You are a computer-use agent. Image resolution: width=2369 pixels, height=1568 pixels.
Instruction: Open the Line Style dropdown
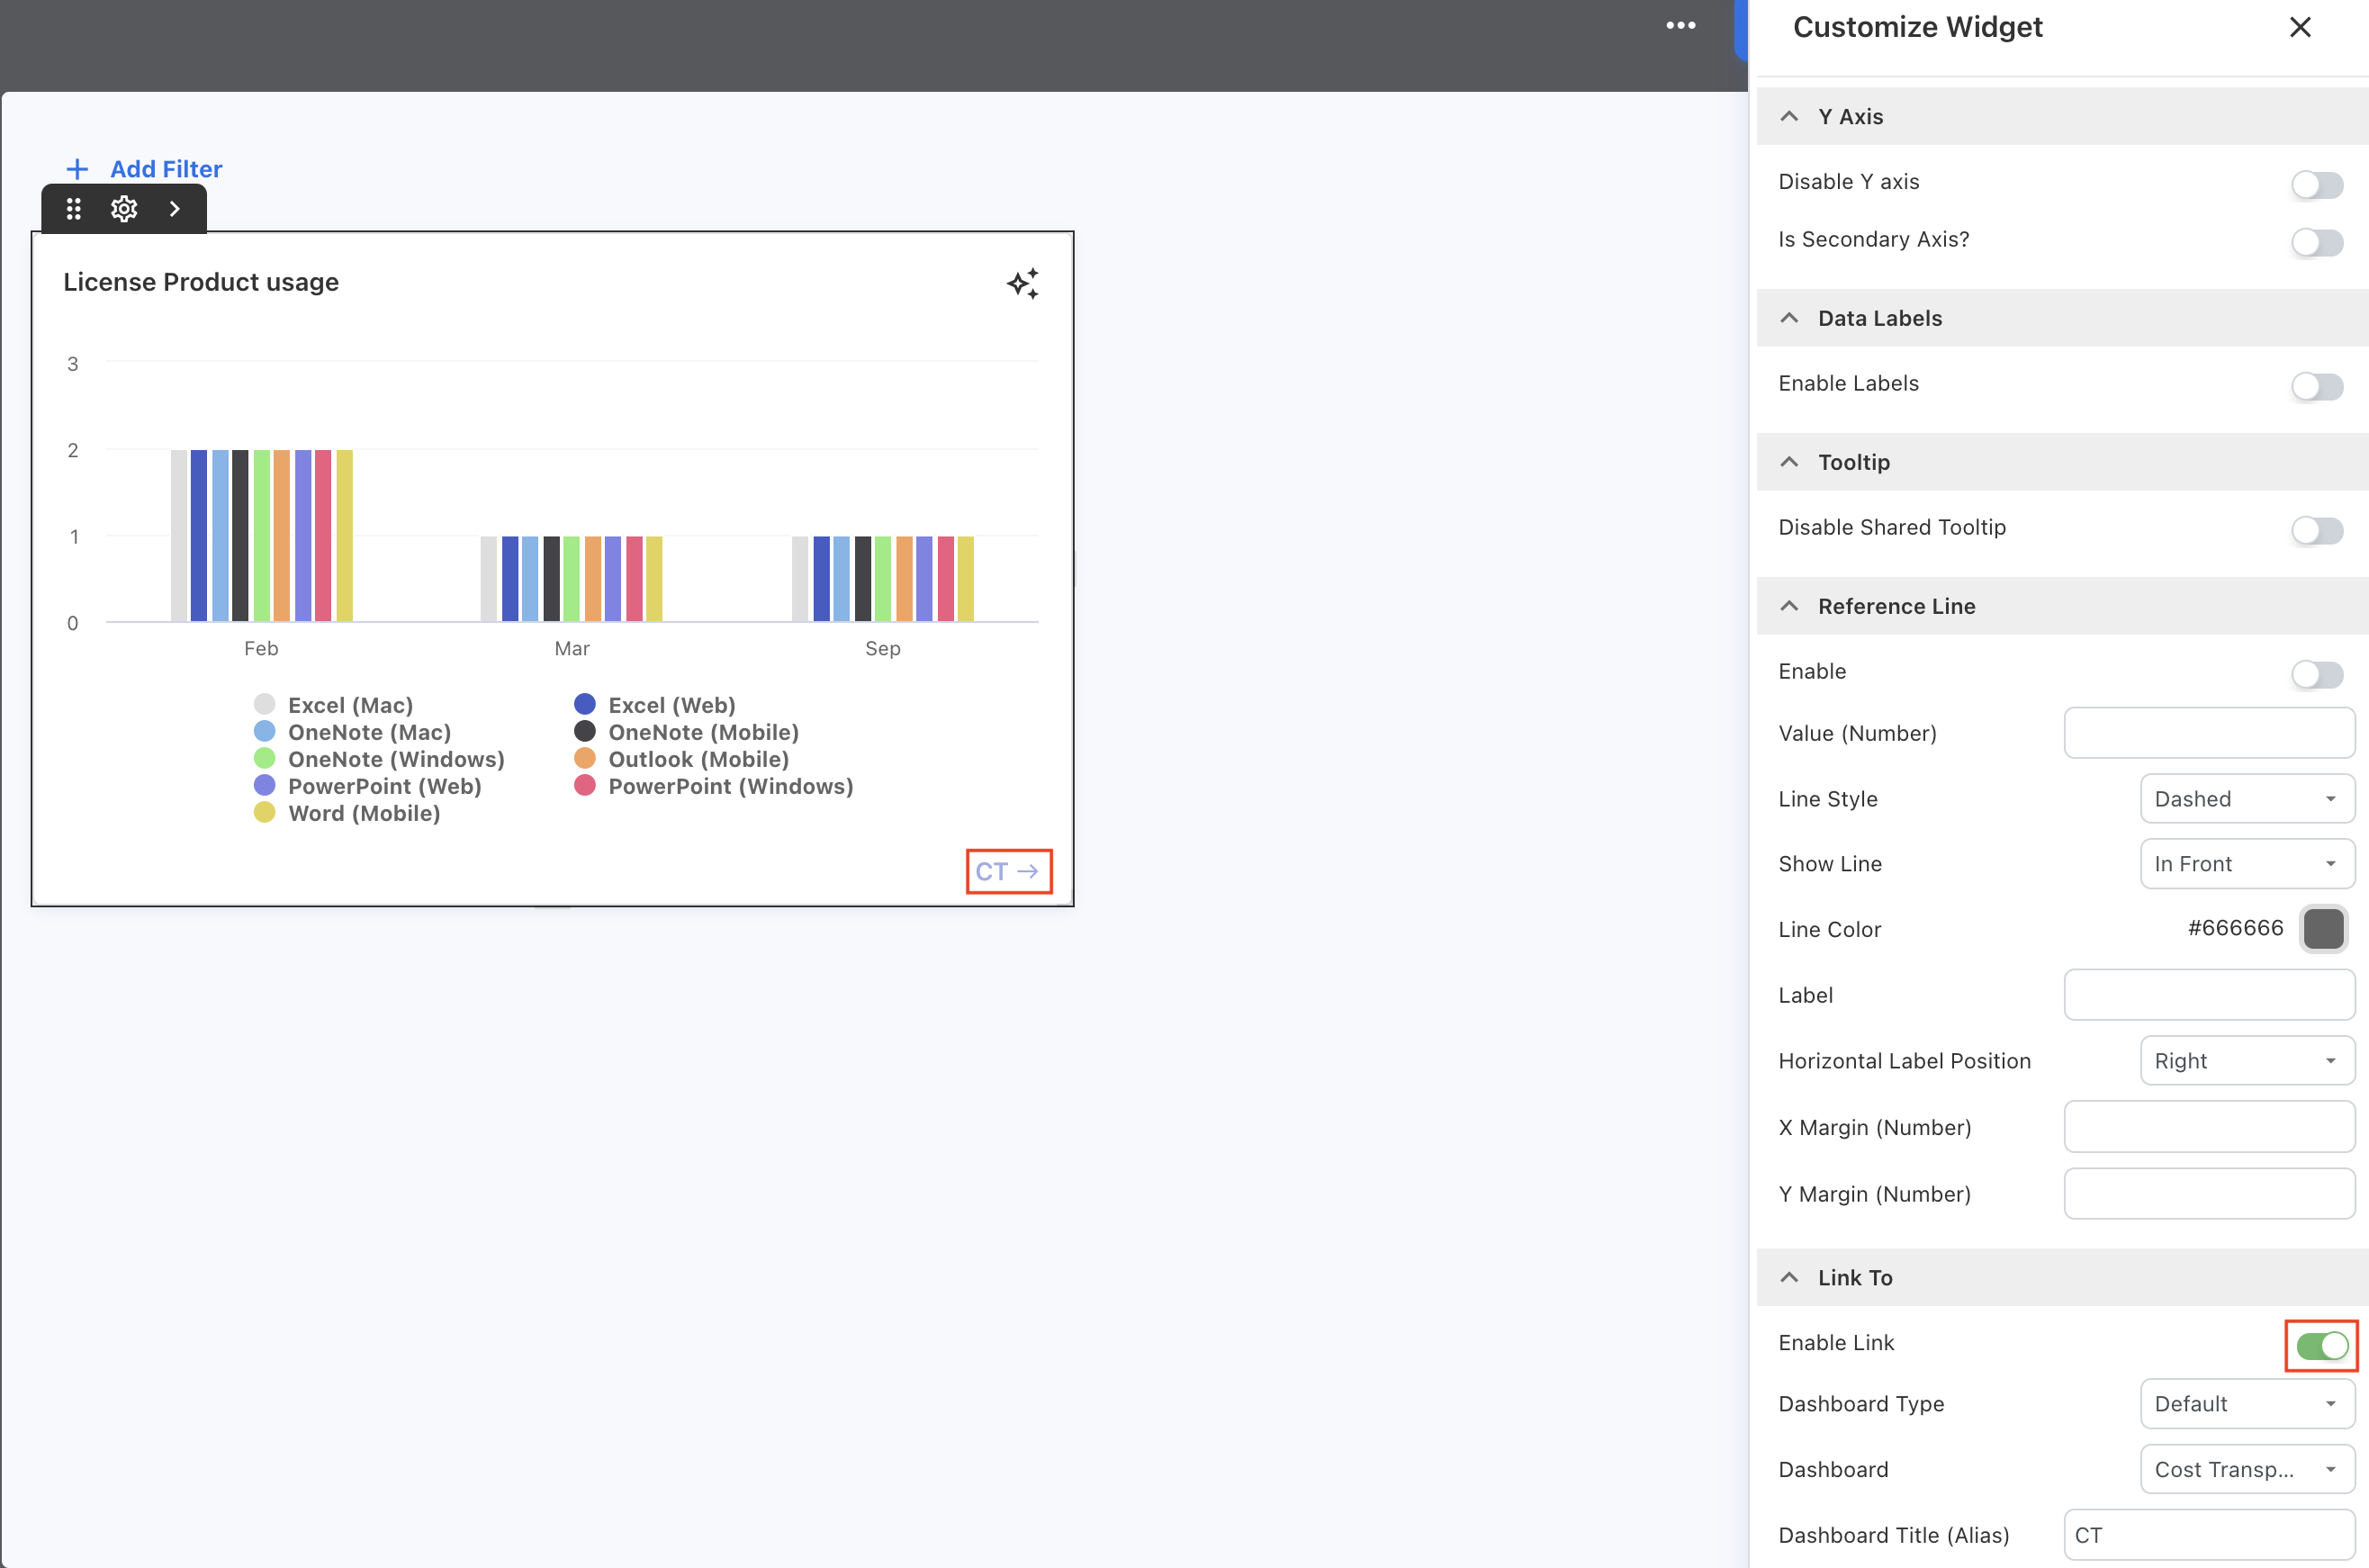[2246, 798]
